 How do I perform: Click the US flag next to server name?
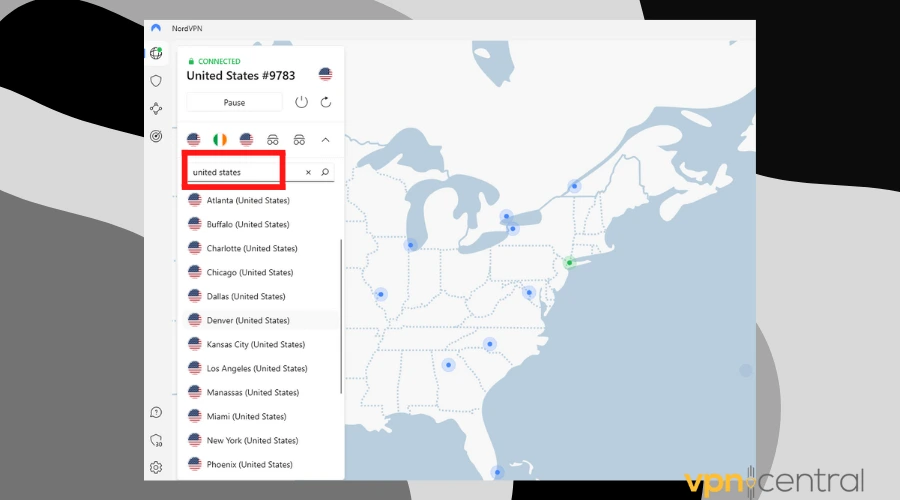325,74
